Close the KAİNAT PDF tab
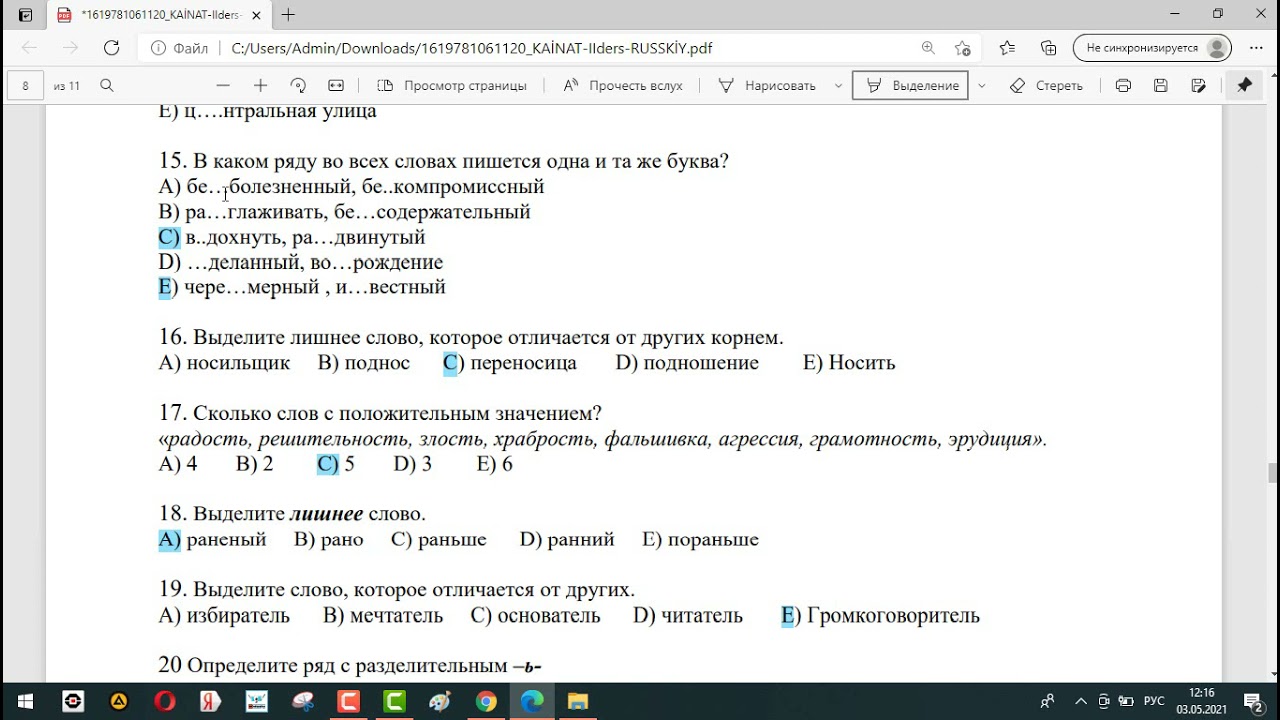1280x720 pixels. 256,15
